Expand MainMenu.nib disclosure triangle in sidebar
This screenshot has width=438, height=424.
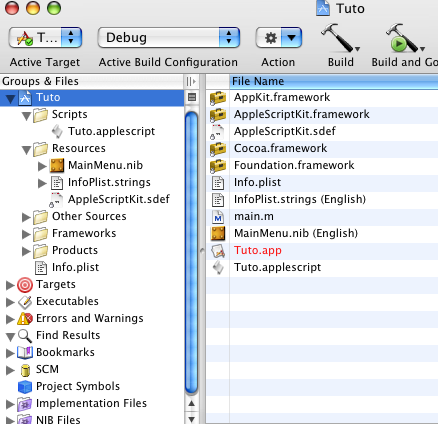42,166
